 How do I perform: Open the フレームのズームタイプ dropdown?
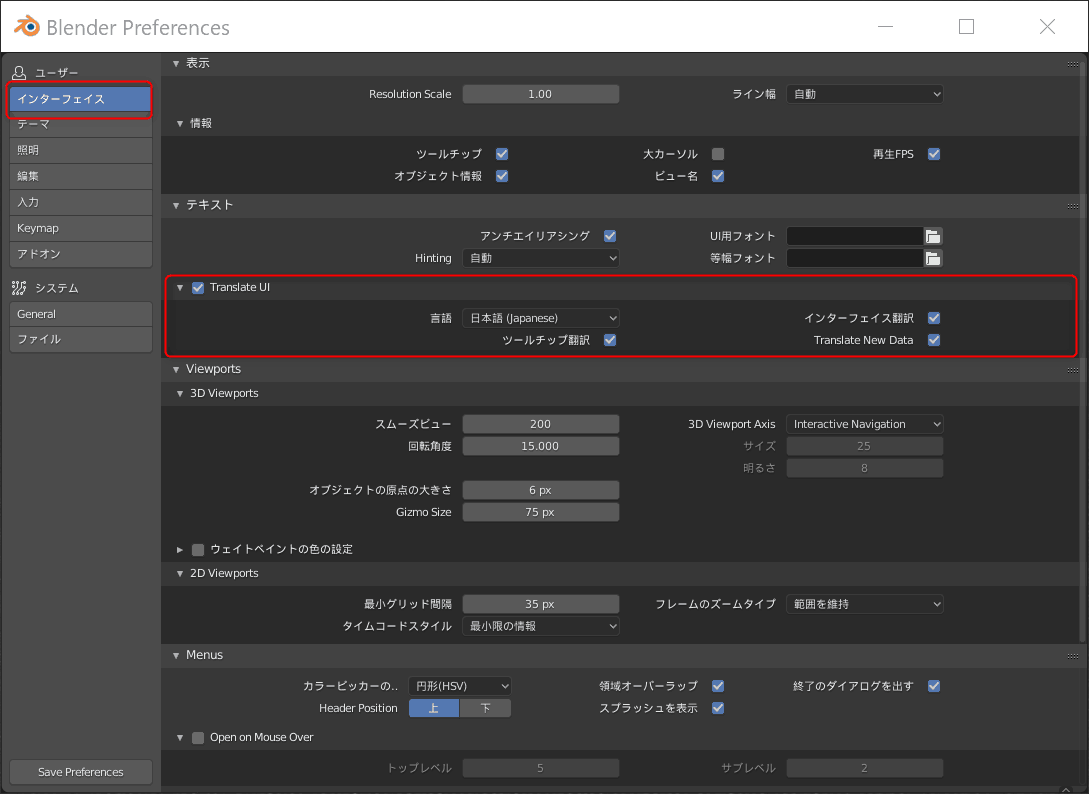(865, 604)
